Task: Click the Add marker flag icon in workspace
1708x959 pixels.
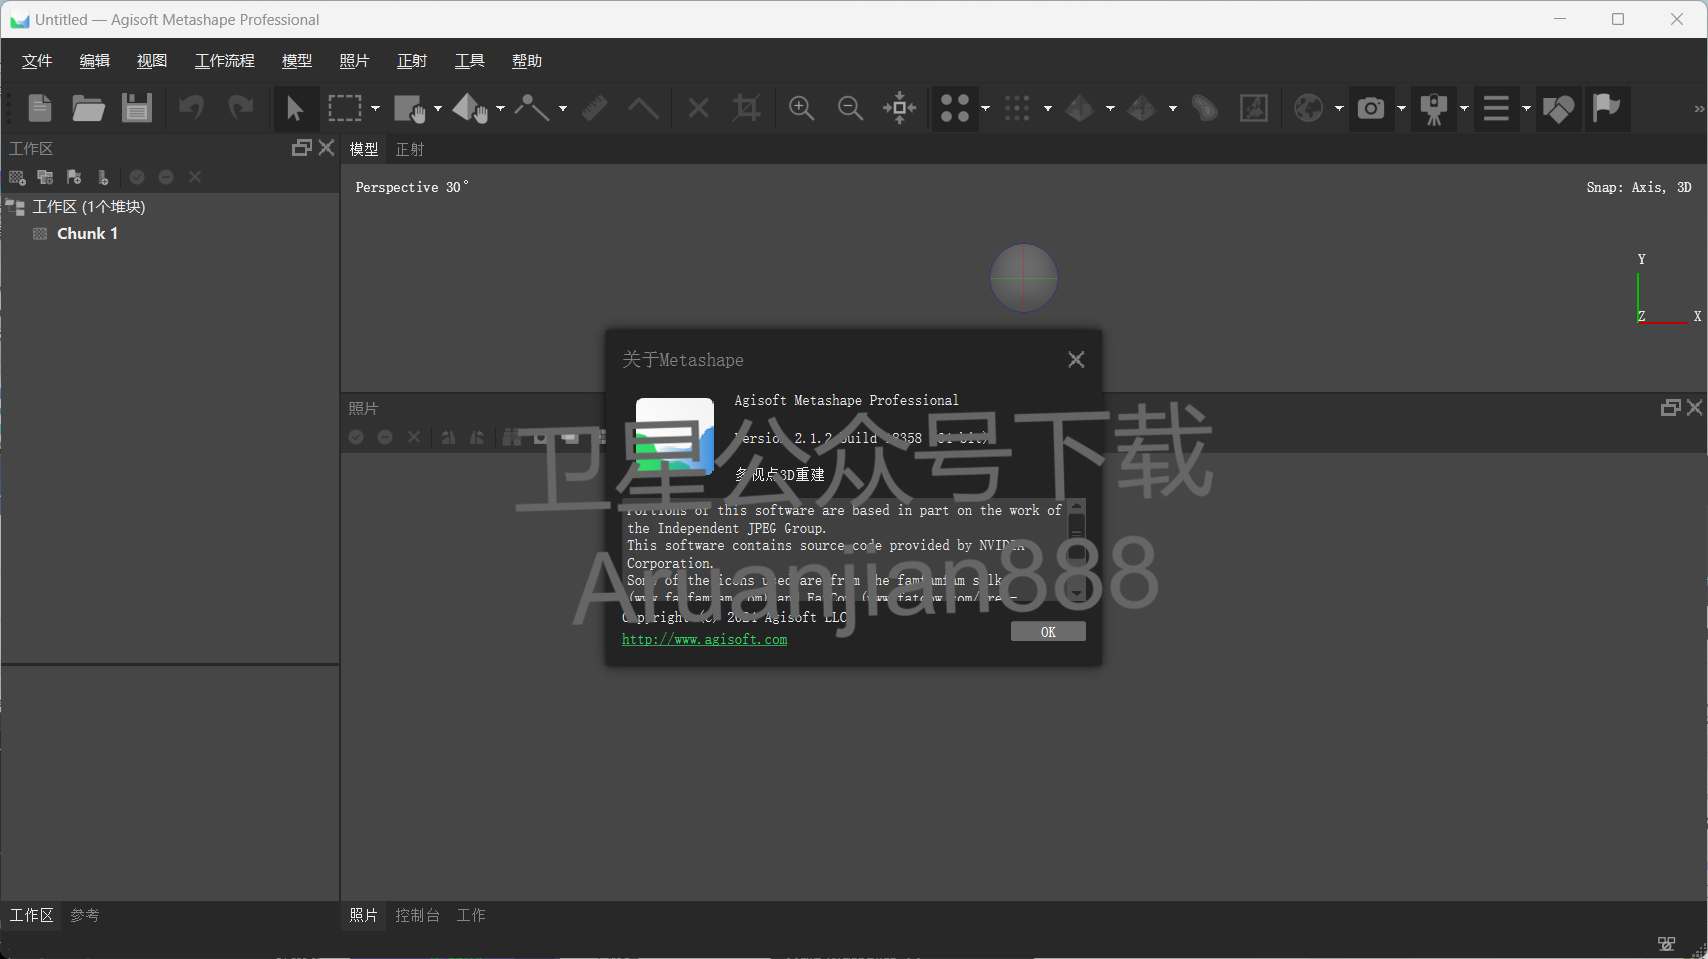Action: coord(74,177)
